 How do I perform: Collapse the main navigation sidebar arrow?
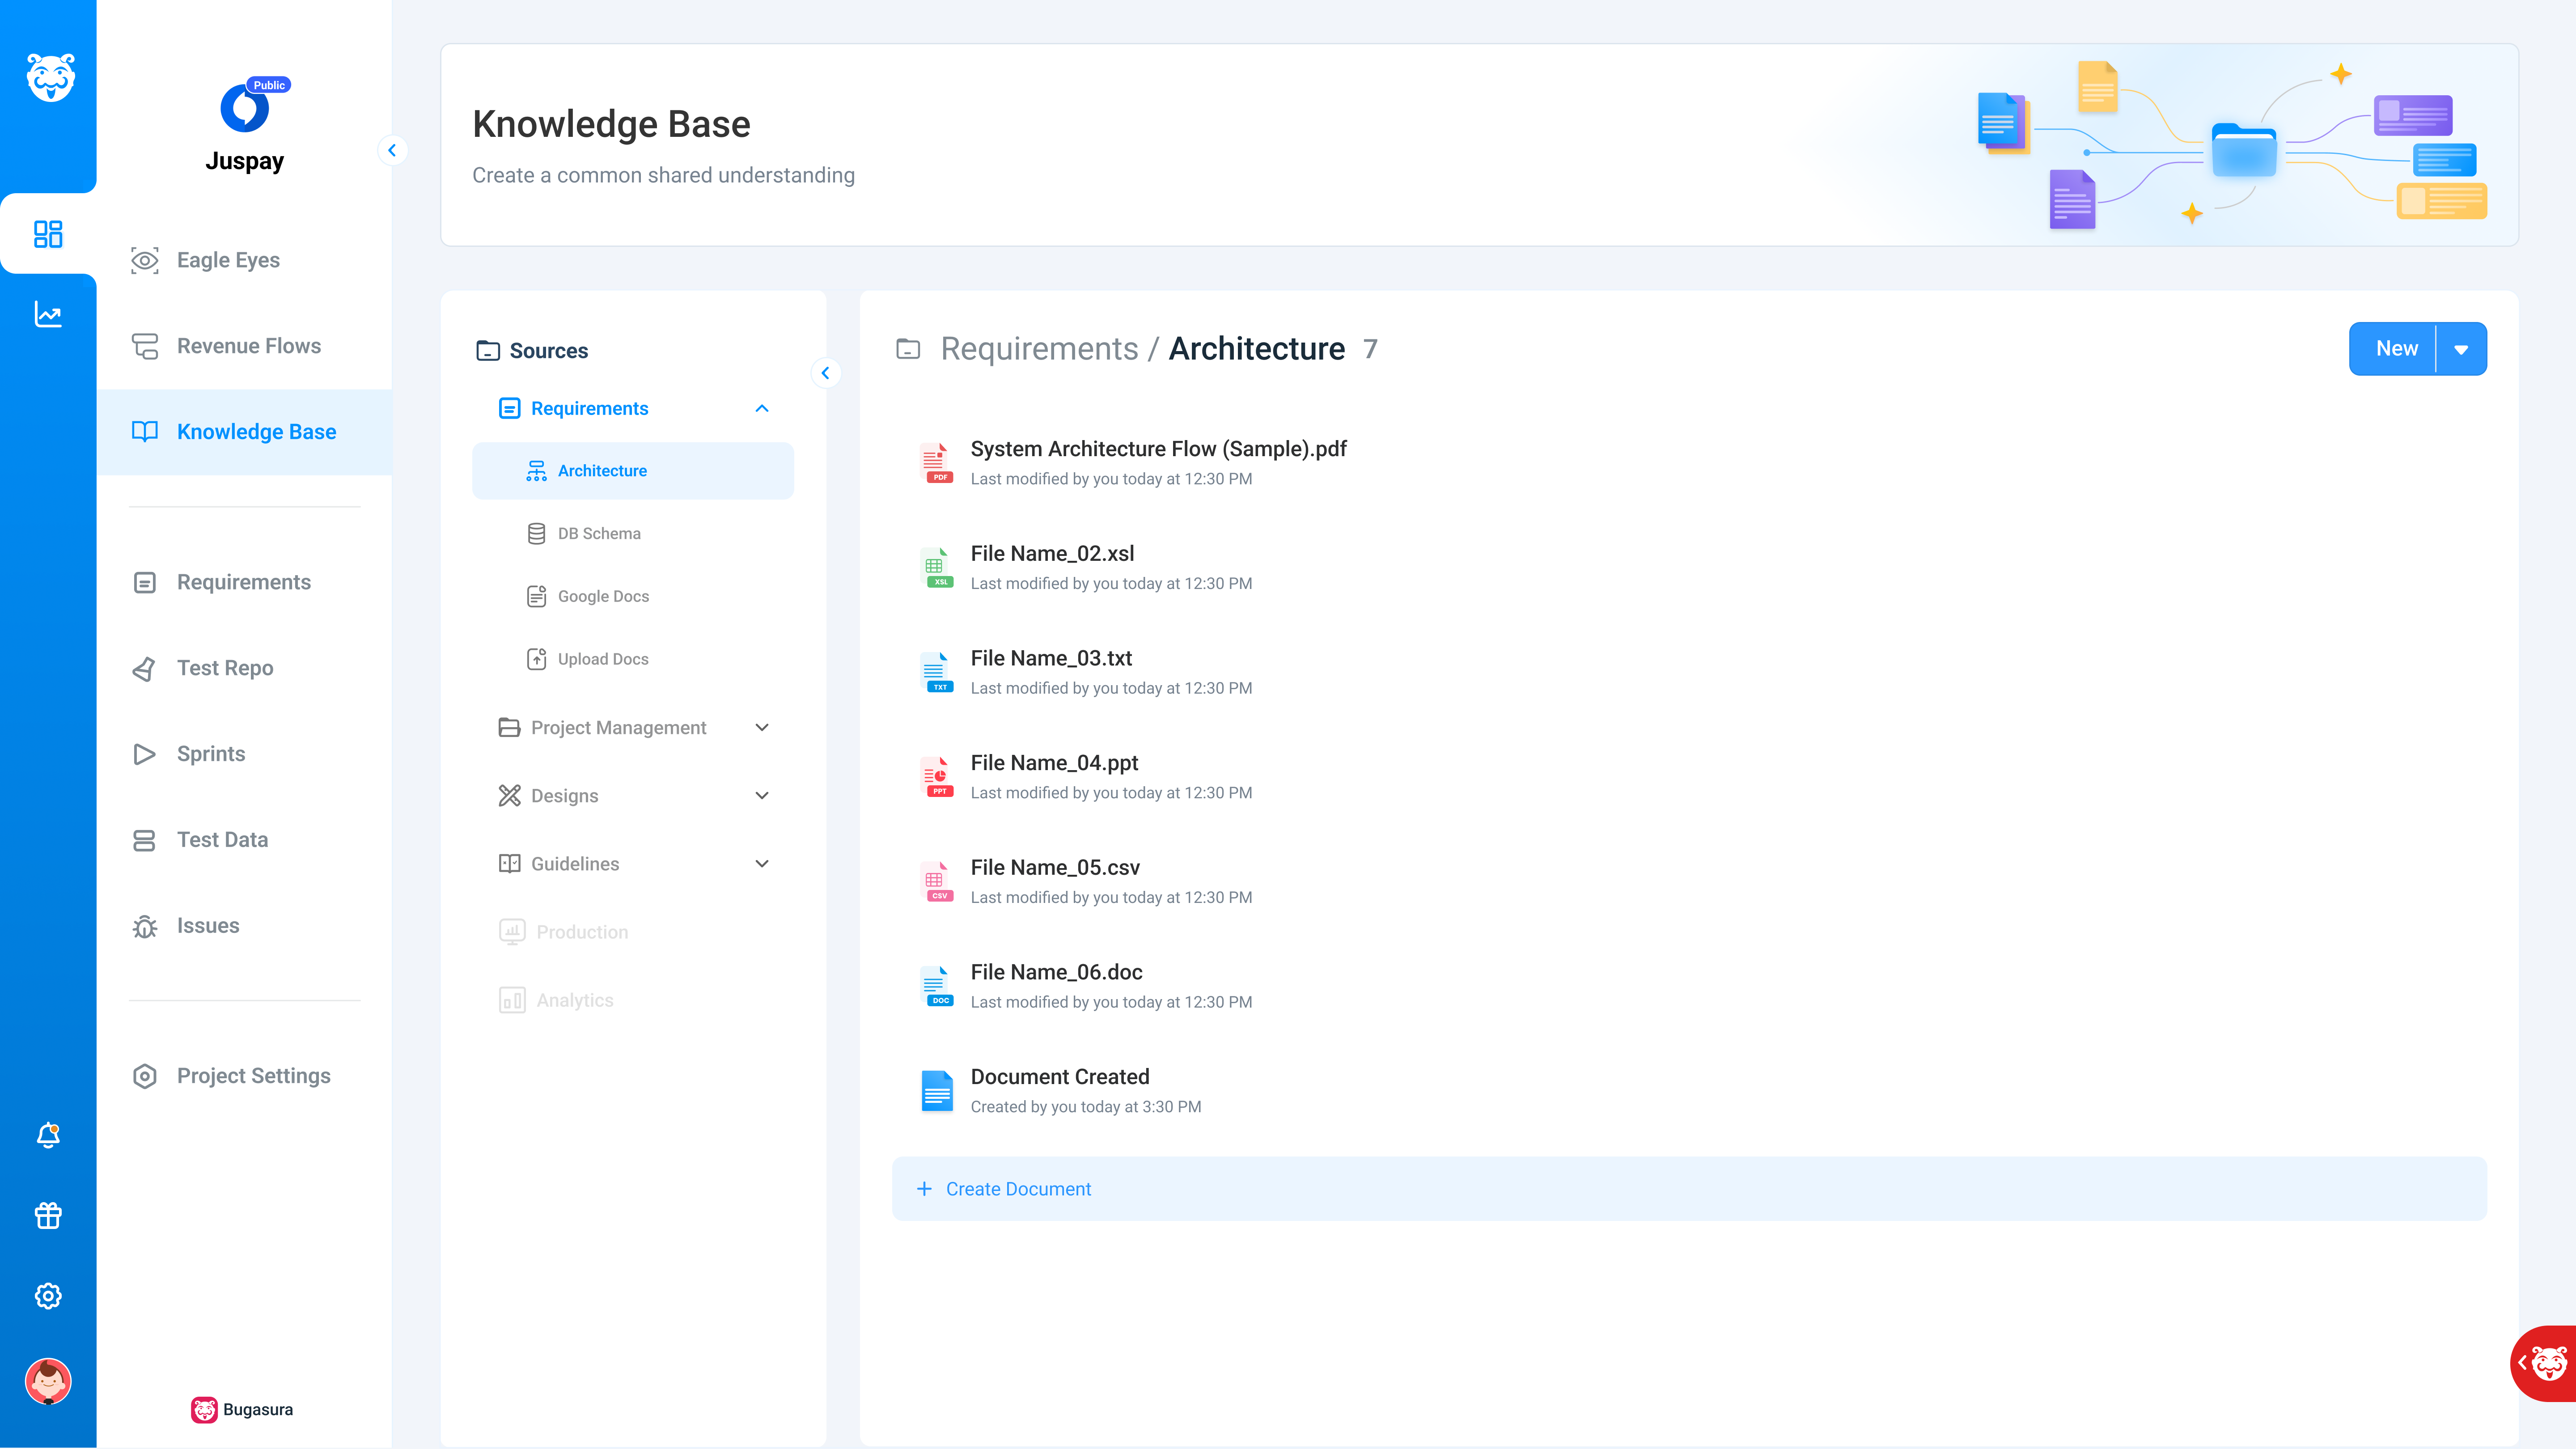(392, 150)
